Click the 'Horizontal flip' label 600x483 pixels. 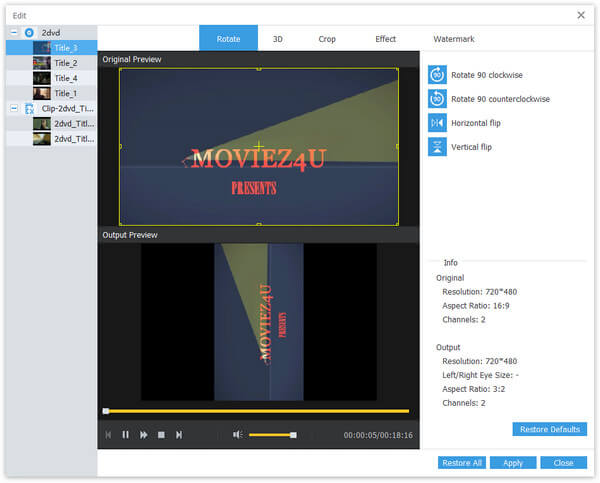[476, 123]
